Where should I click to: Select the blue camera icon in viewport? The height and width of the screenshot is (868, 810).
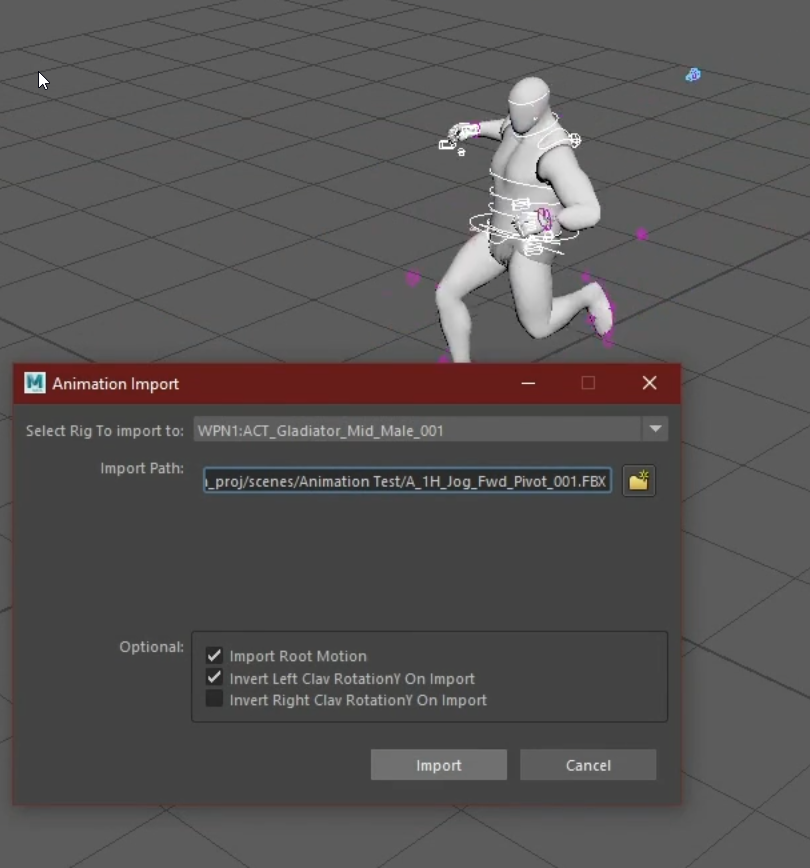[693, 75]
